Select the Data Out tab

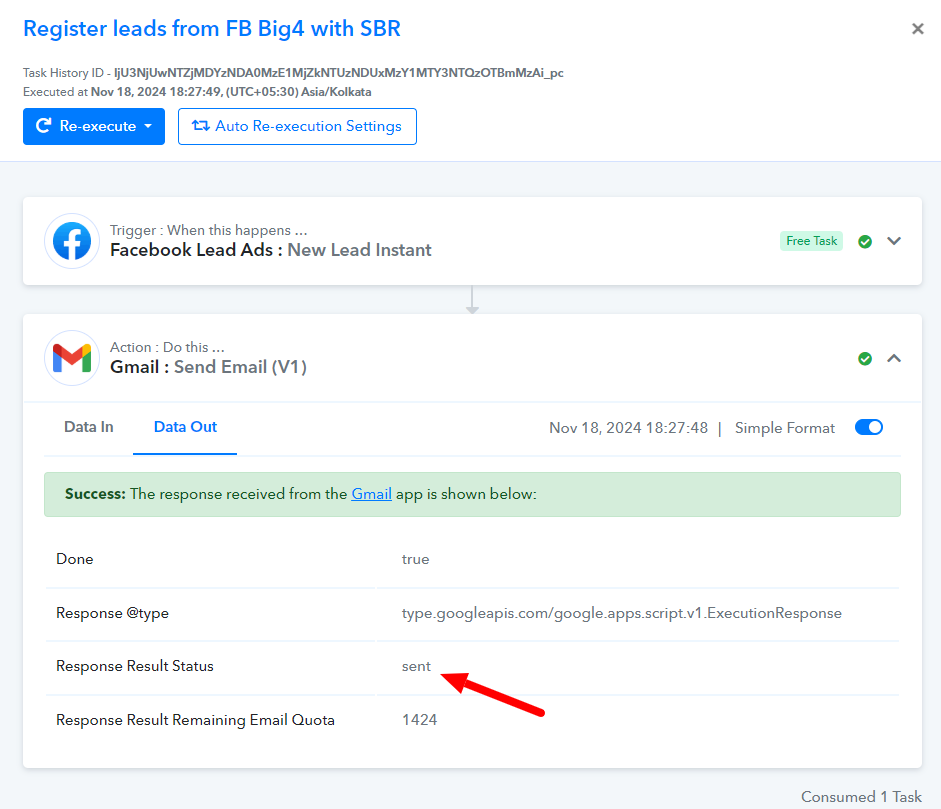click(185, 427)
